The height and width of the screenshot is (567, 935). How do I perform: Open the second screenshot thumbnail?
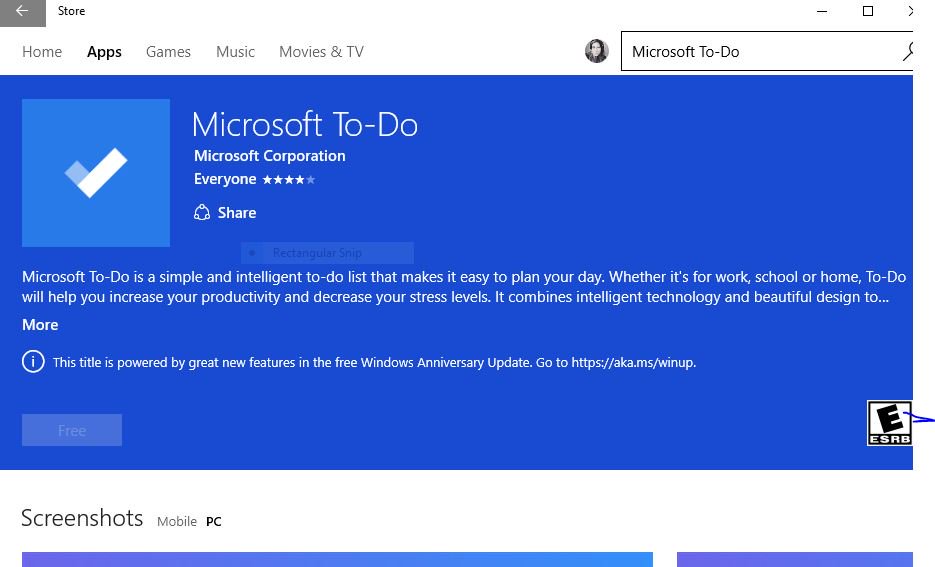tap(795, 559)
